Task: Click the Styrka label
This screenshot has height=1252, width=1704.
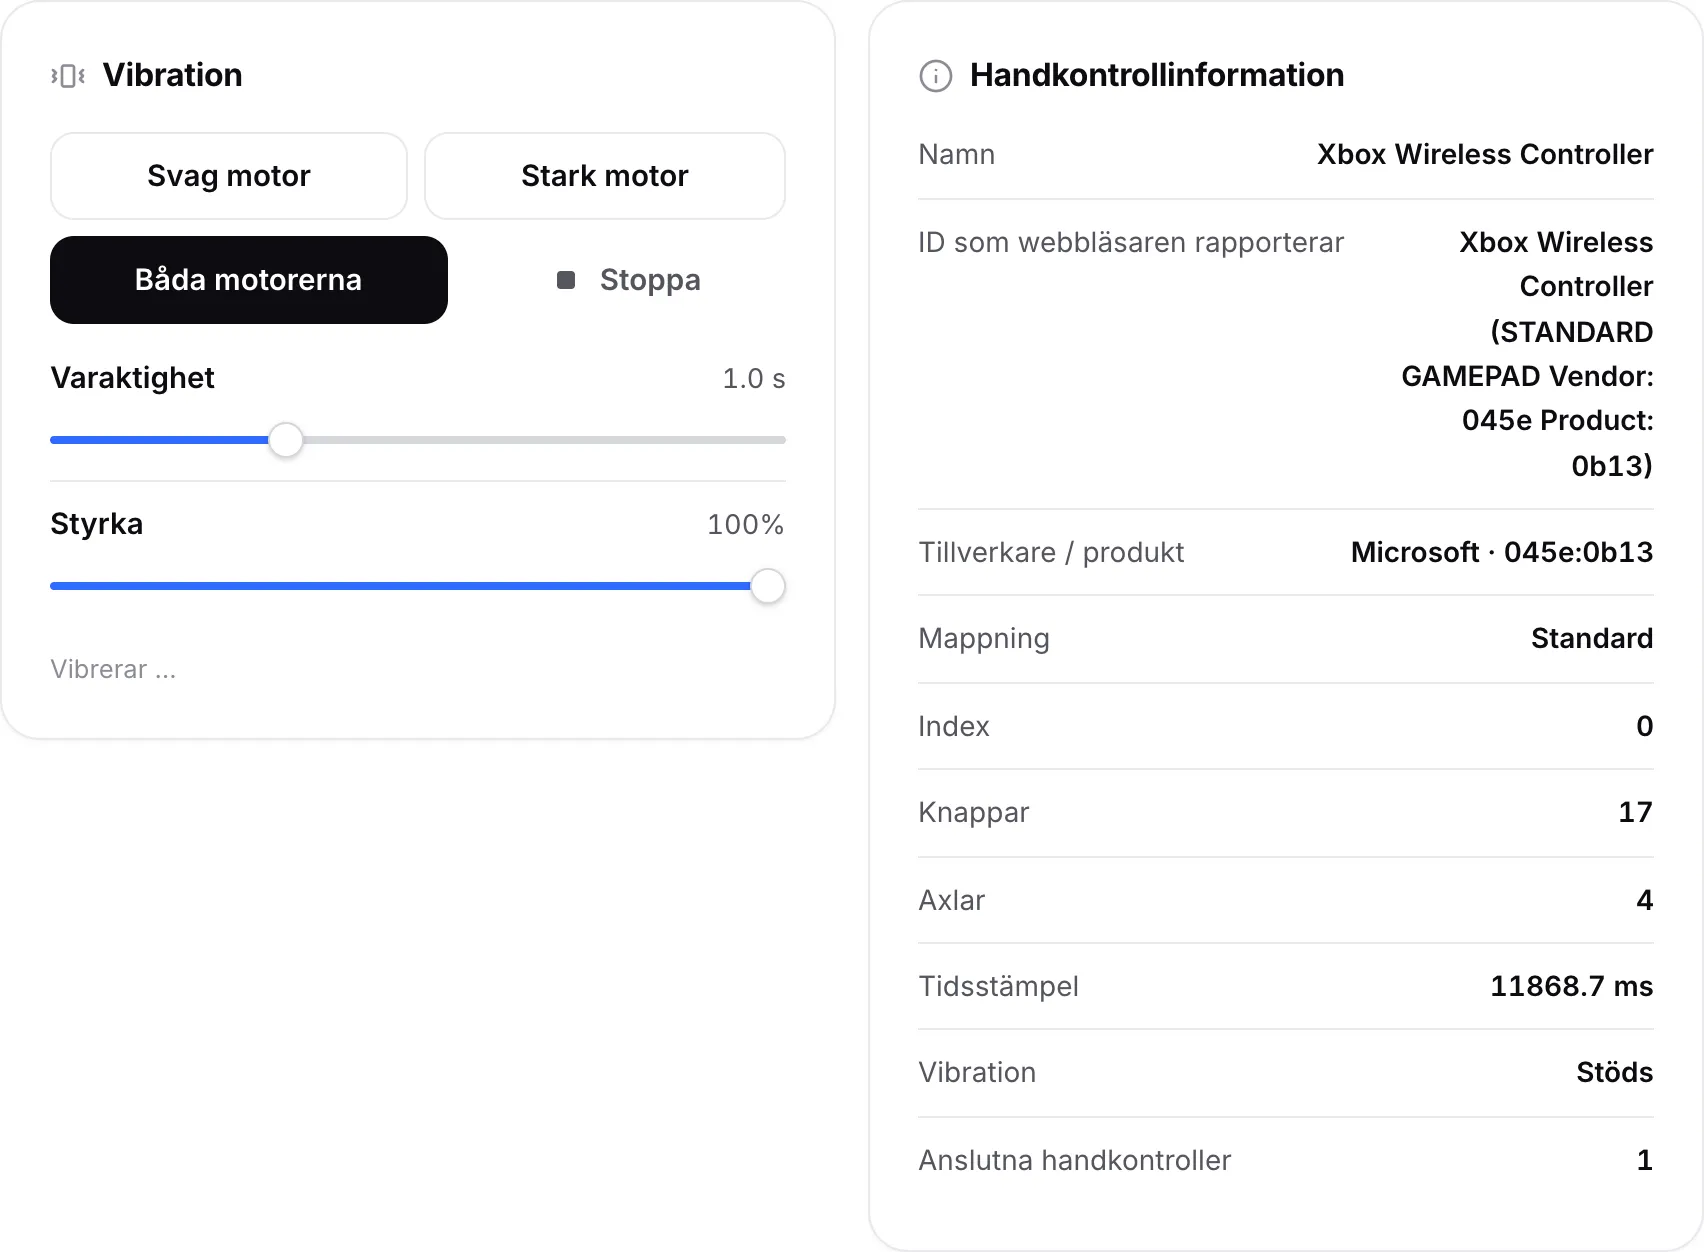Action: pyautogui.click(x=97, y=524)
